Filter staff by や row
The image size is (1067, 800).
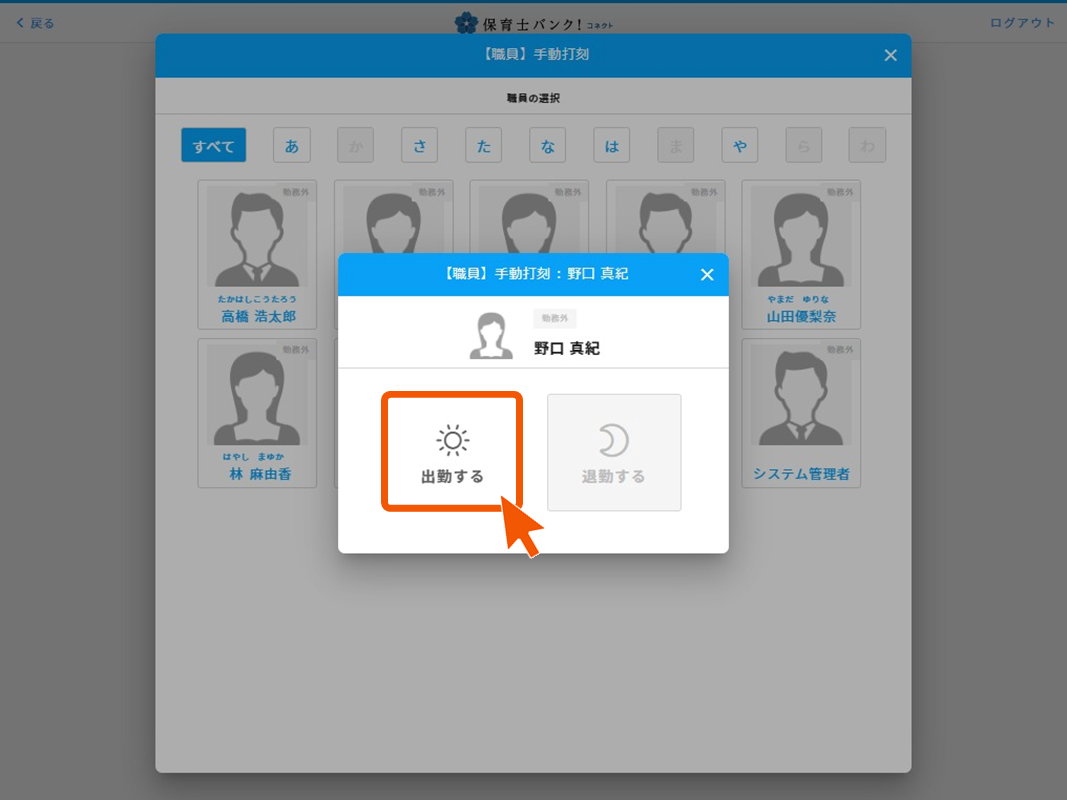739,146
